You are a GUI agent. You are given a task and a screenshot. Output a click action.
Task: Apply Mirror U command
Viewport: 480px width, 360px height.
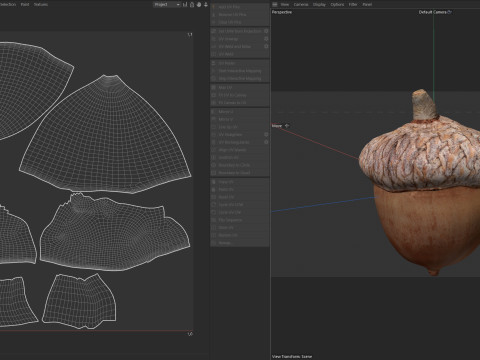click(240, 112)
